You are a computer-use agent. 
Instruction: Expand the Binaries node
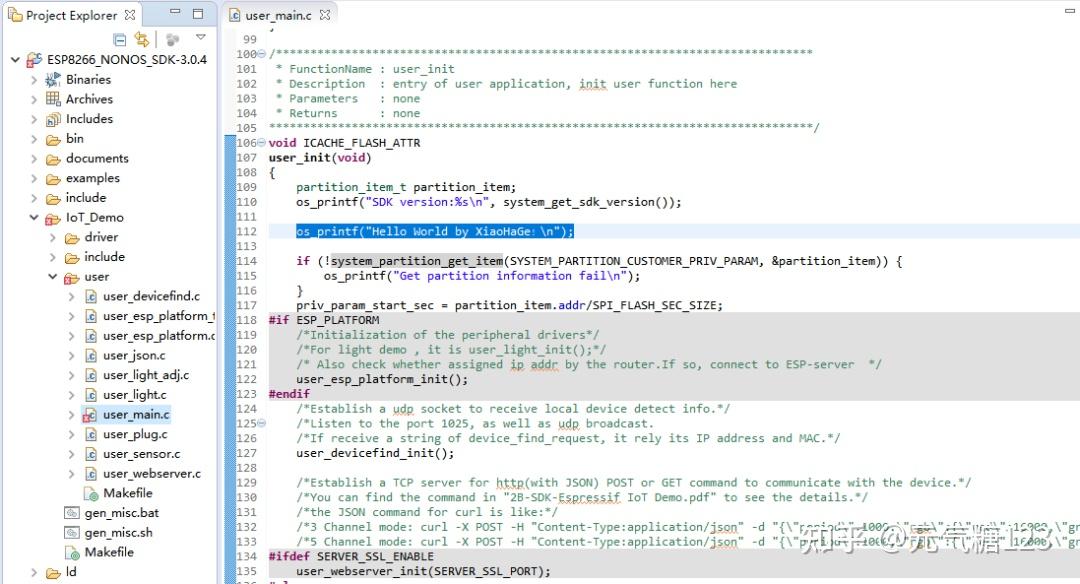34,80
